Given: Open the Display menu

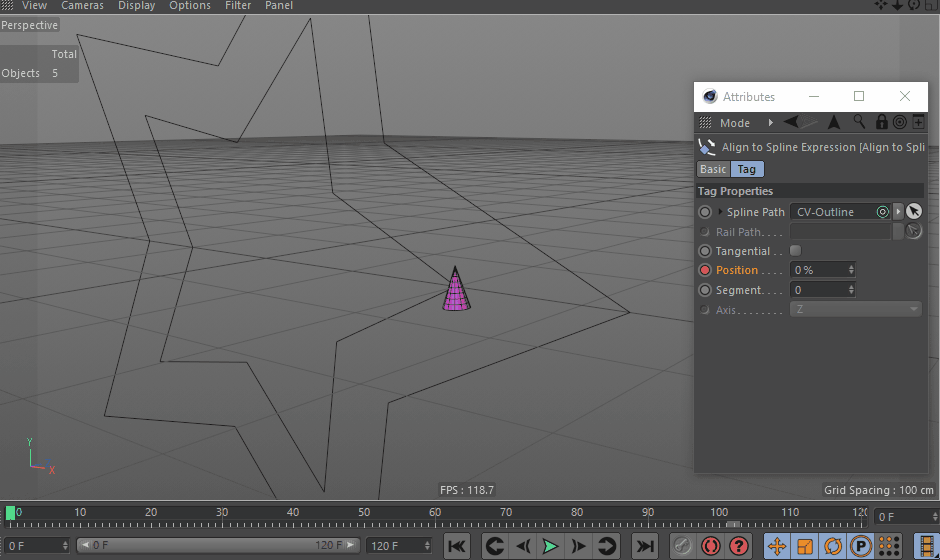Looking at the screenshot, I should [x=136, y=5].
